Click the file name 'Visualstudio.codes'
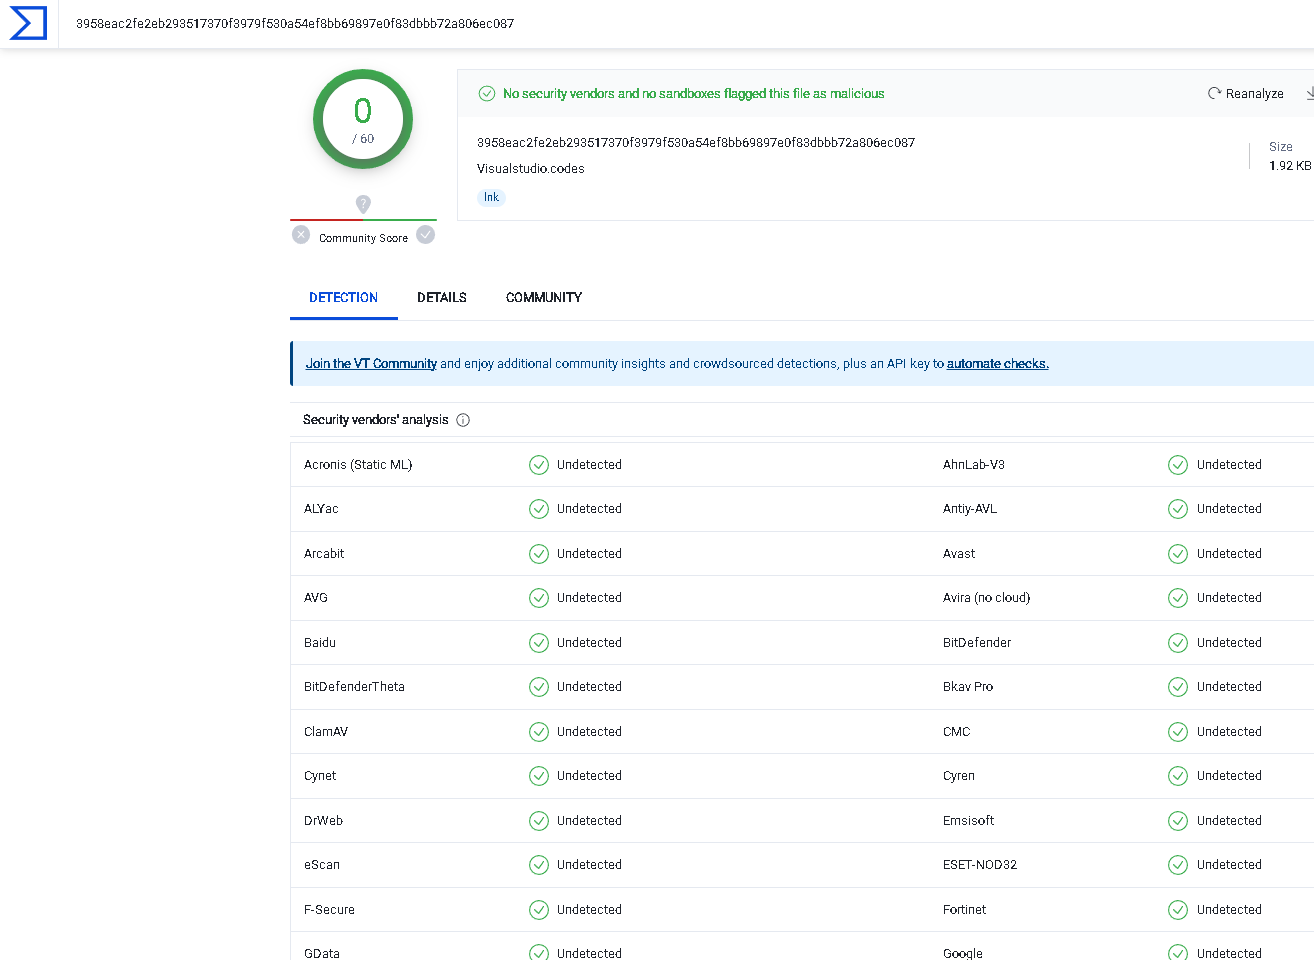The height and width of the screenshot is (960, 1314). coord(531,169)
